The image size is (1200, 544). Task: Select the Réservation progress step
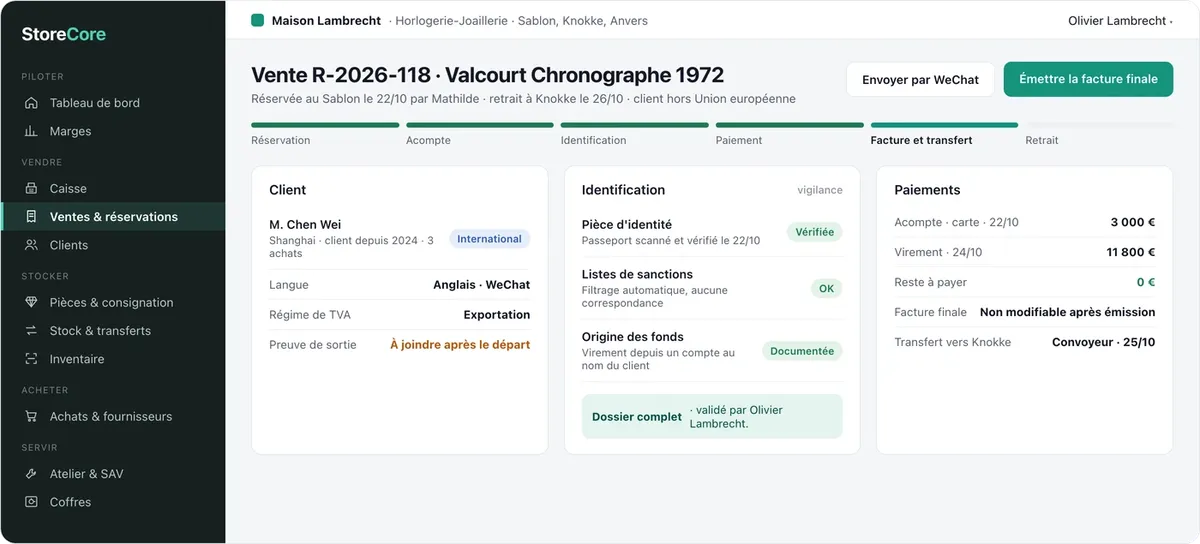(325, 134)
